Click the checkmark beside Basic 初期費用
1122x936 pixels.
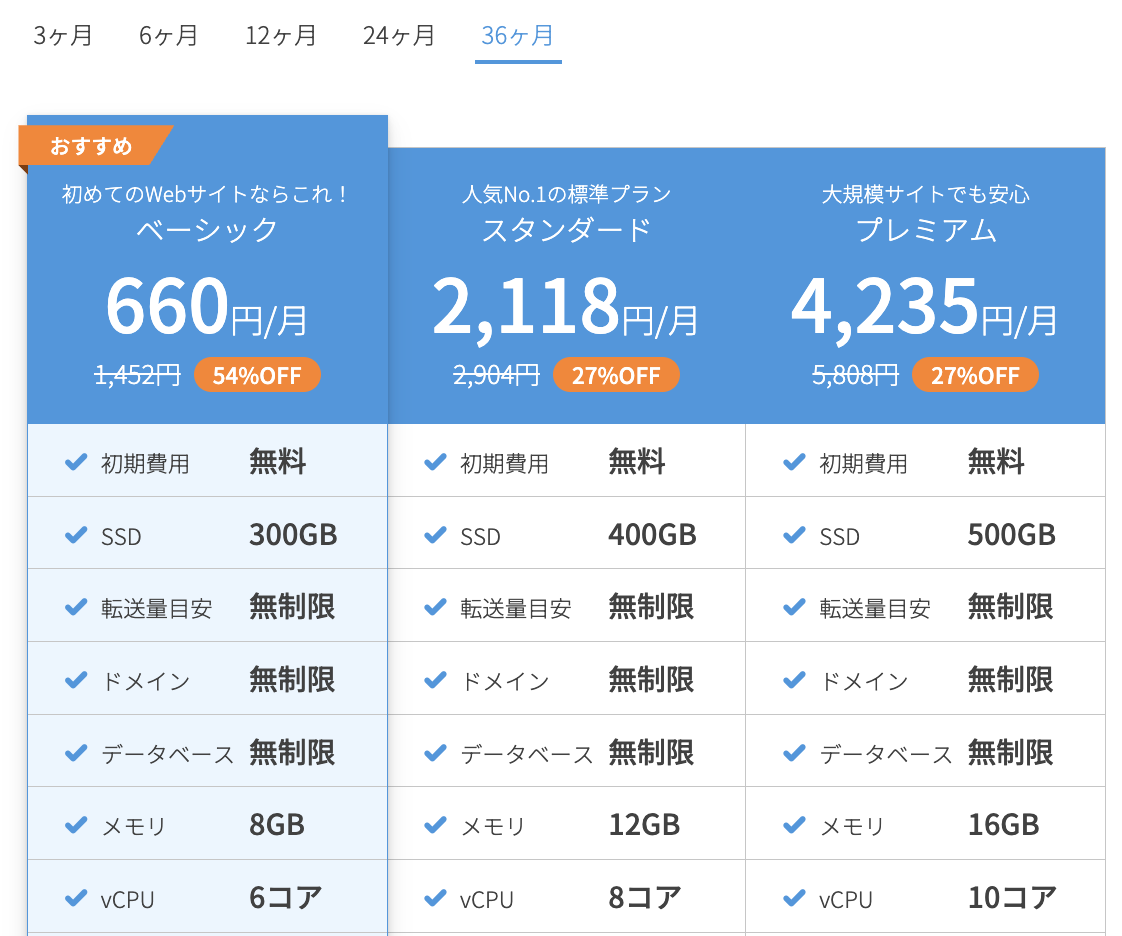[76, 462]
